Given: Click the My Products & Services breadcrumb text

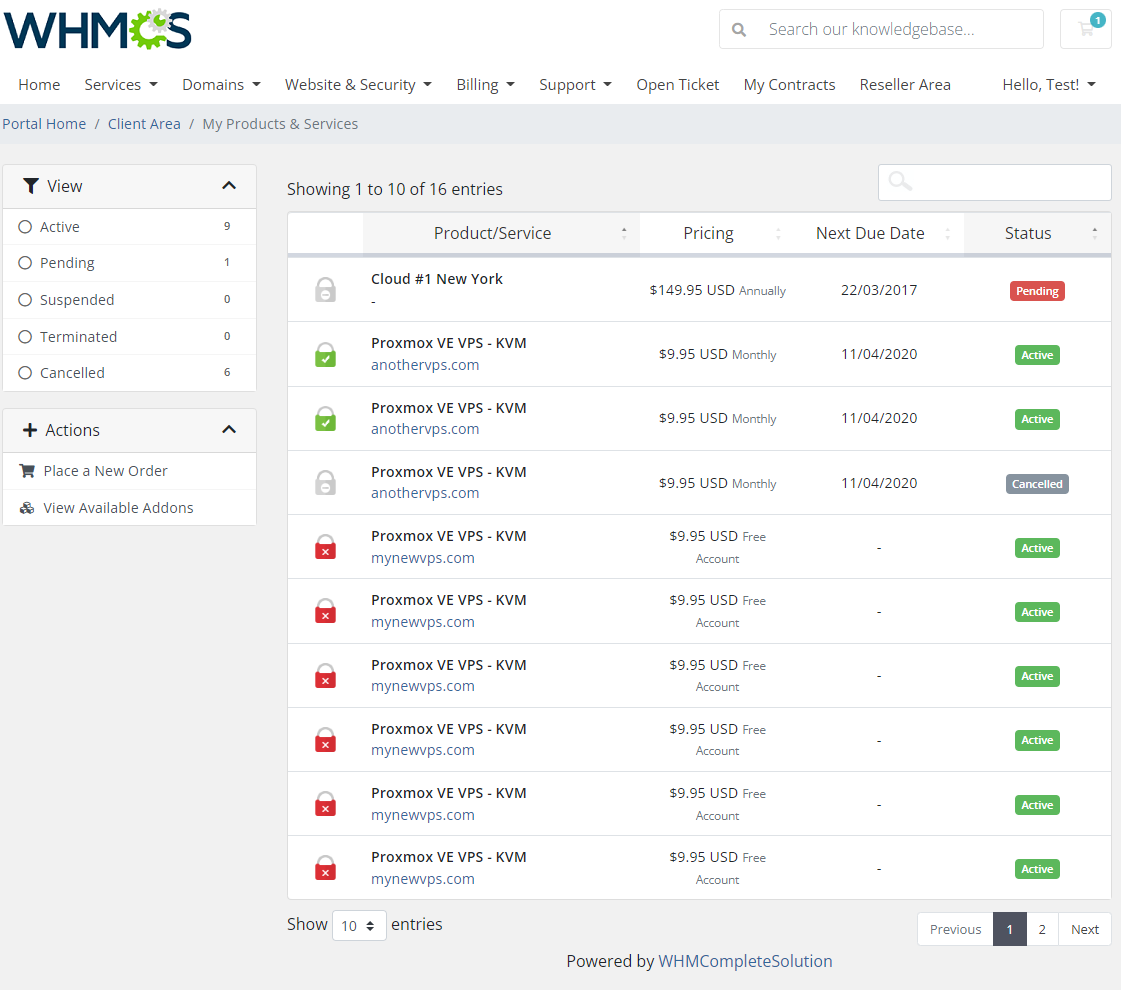Looking at the screenshot, I should coord(280,124).
